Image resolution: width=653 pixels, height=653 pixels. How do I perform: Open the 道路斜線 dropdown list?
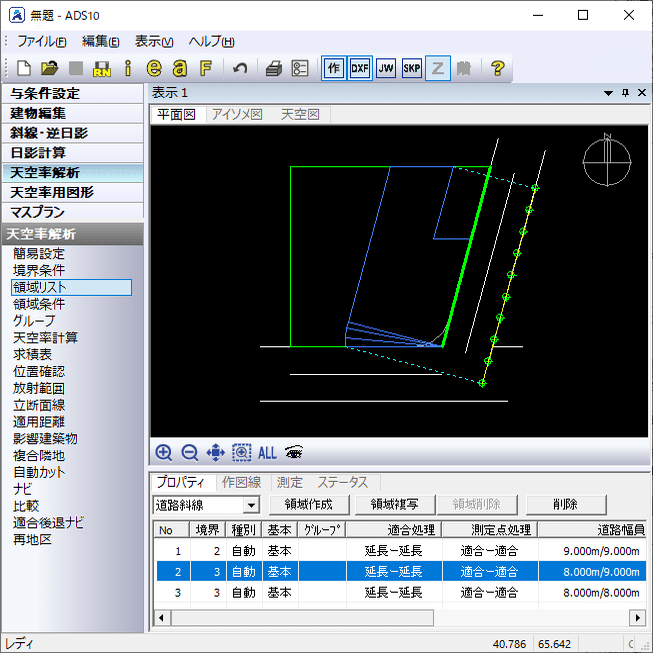coord(252,505)
